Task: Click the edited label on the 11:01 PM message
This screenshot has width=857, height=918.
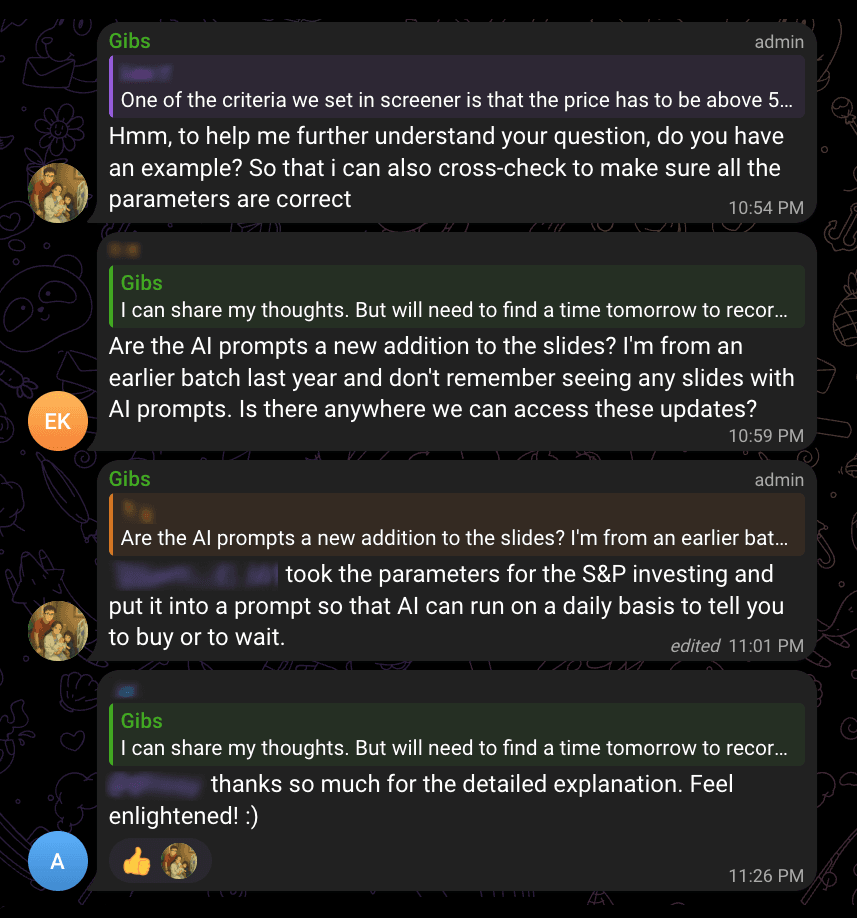Action: [x=695, y=645]
